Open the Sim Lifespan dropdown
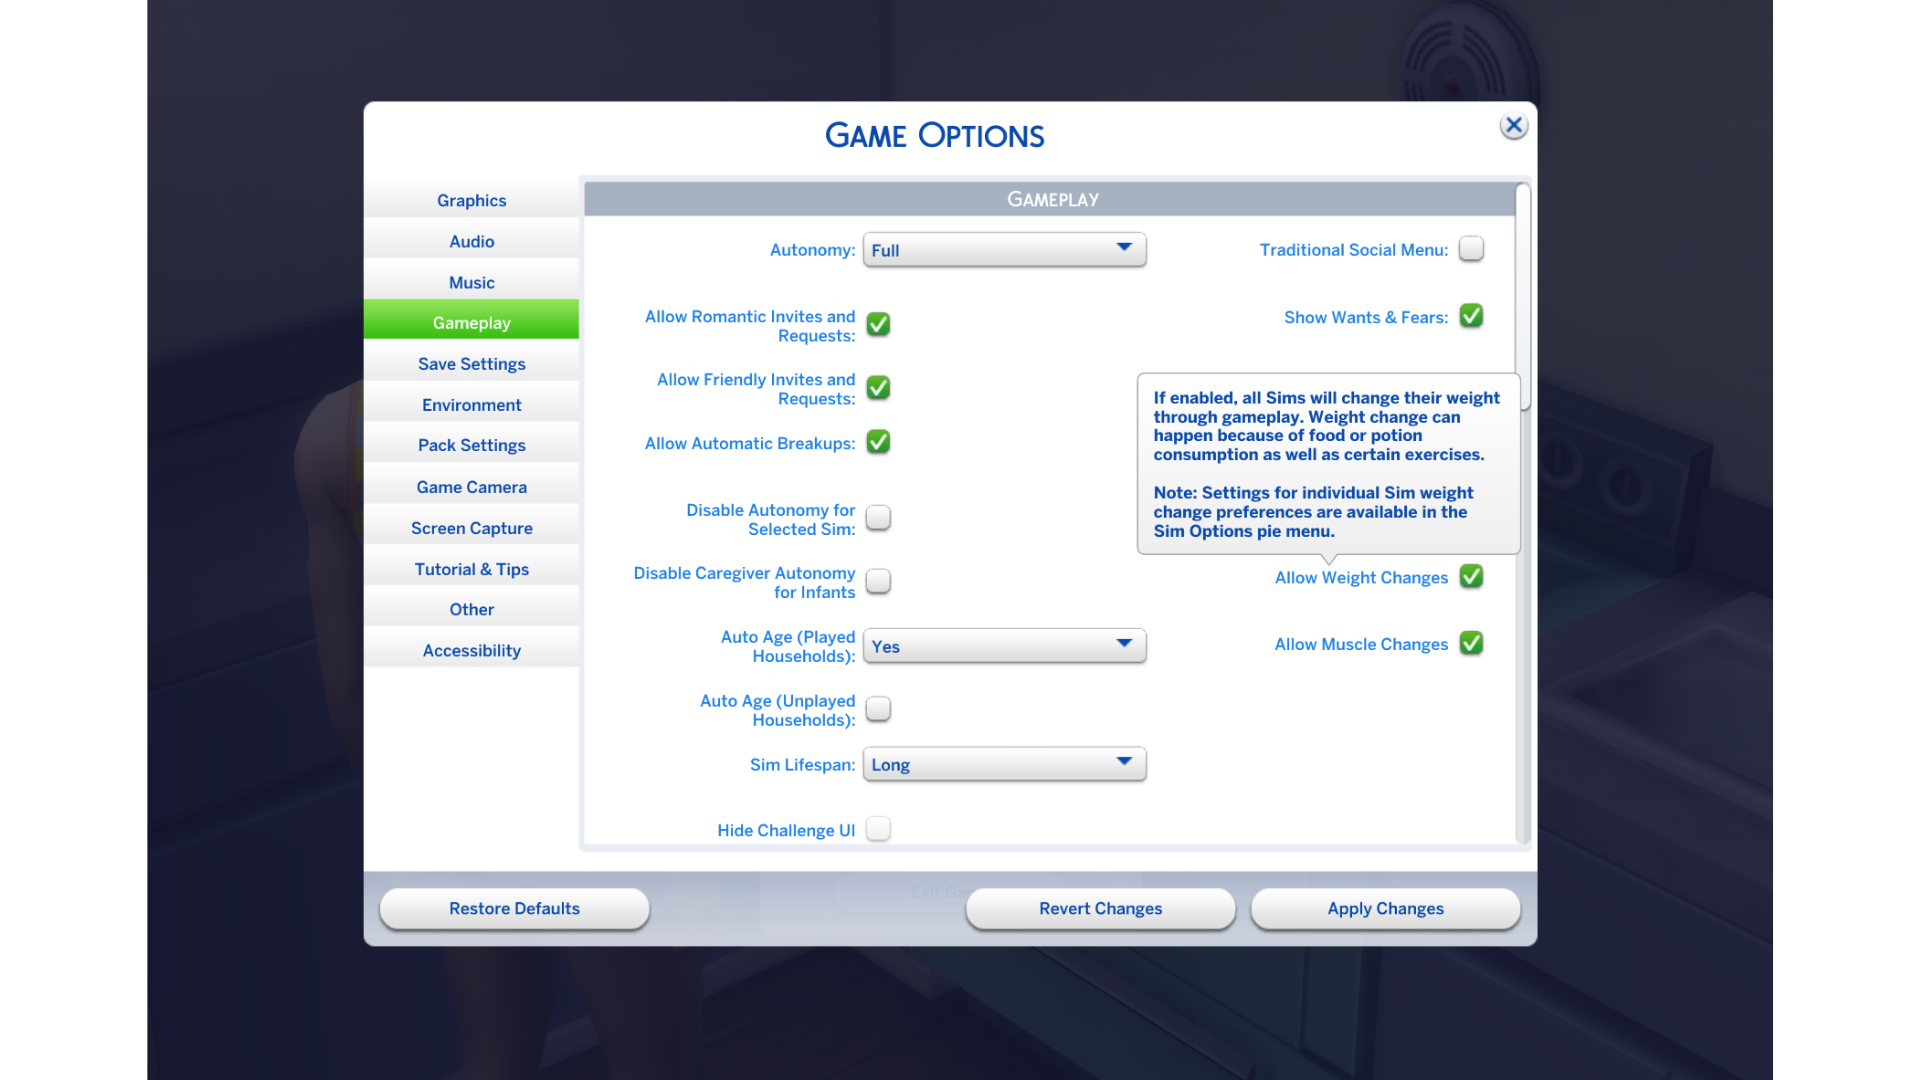Screen dimensions: 1920x1080 coord(1004,764)
